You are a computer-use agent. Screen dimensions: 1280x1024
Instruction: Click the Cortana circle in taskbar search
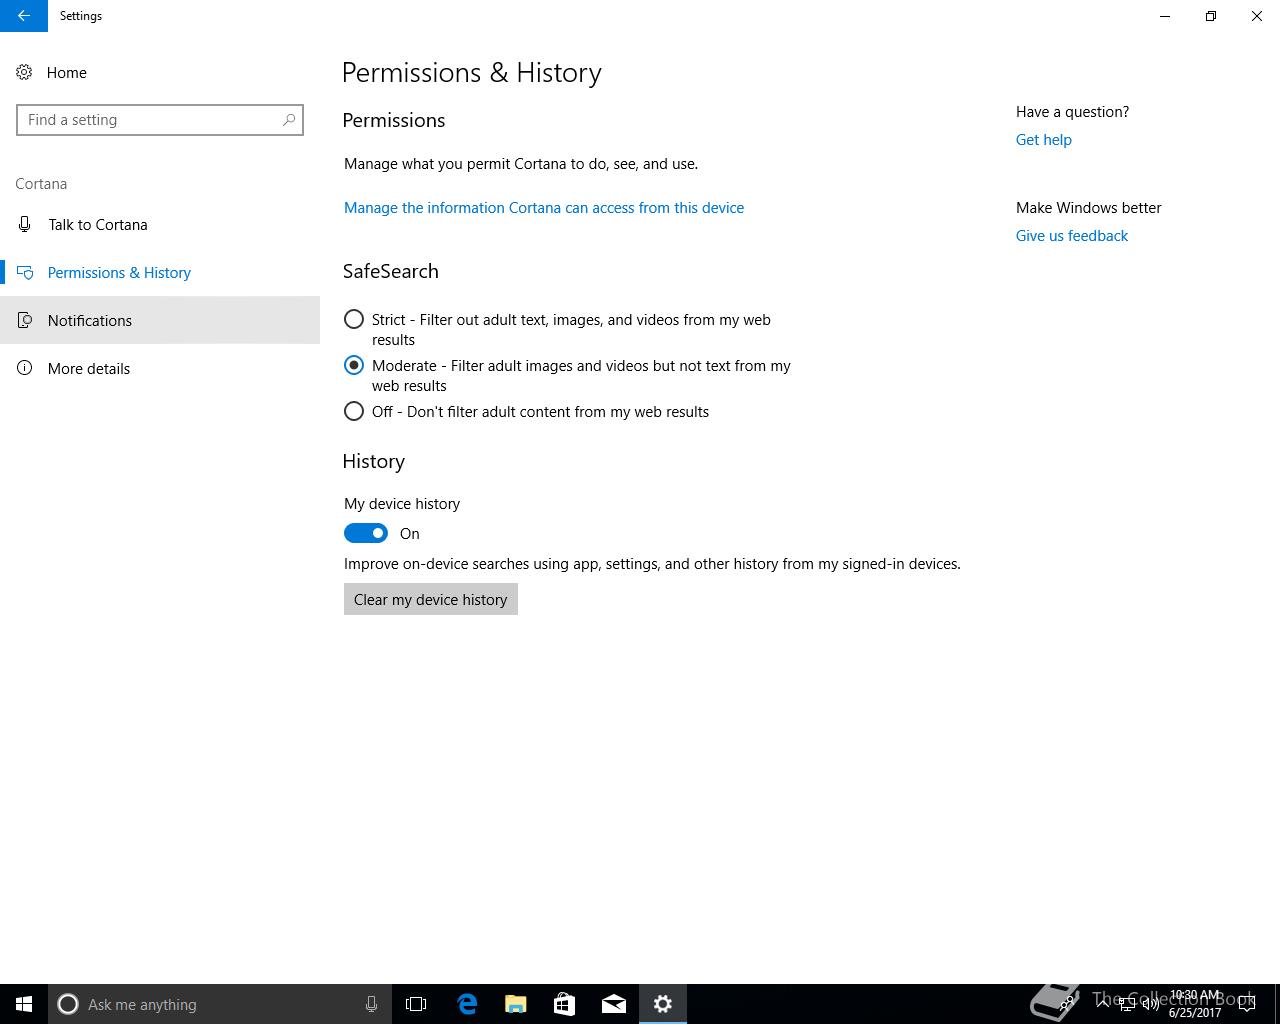pyautogui.click(x=68, y=1004)
